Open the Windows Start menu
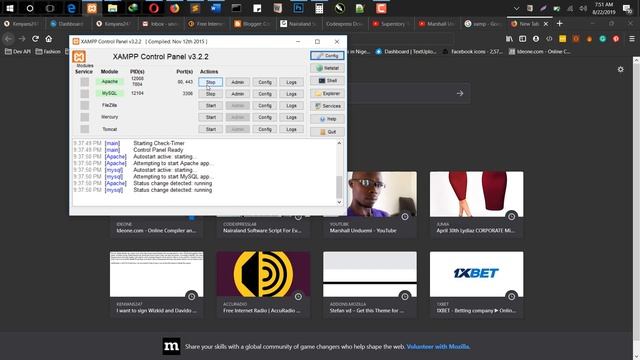 (10, 8)
